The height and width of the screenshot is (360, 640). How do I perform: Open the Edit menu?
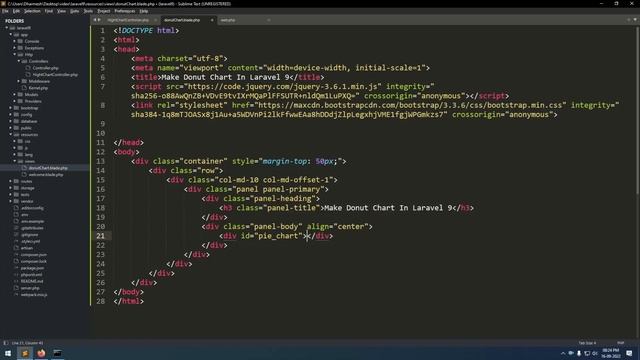tap(16, 11)
